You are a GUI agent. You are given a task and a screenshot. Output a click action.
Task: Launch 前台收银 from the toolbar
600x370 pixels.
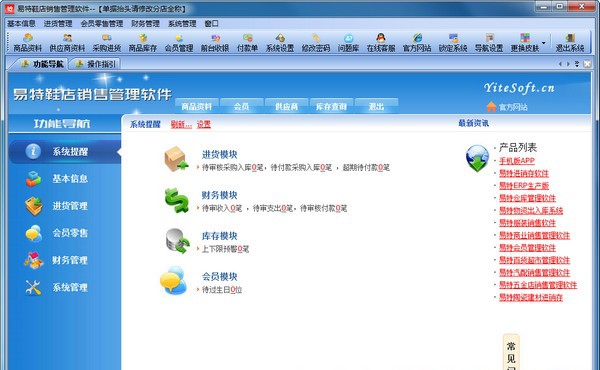(x=215, y=42)
